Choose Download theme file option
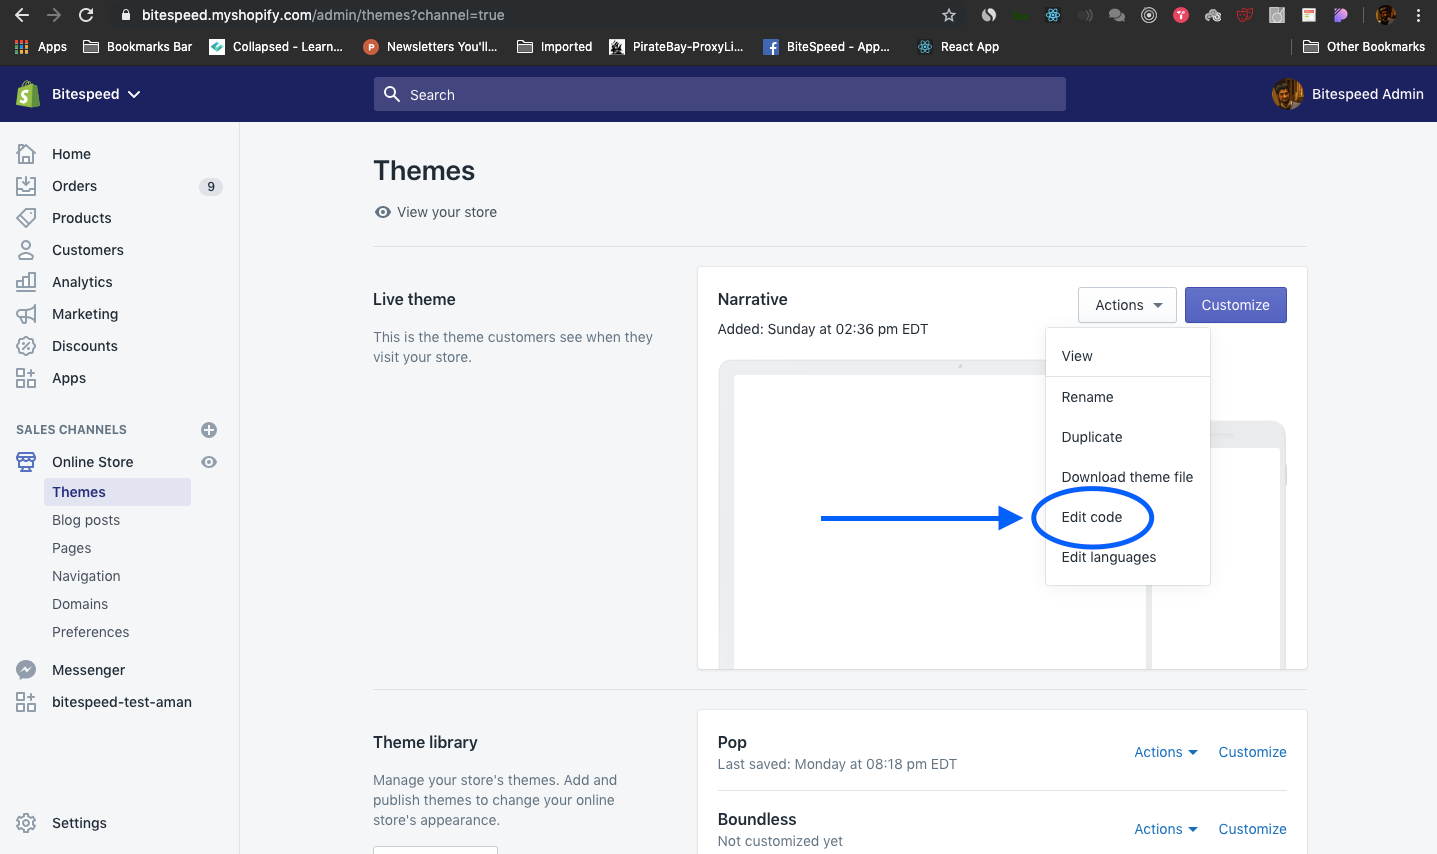The height and width of the screenshot is (854, 1437). pos(1128,477)
